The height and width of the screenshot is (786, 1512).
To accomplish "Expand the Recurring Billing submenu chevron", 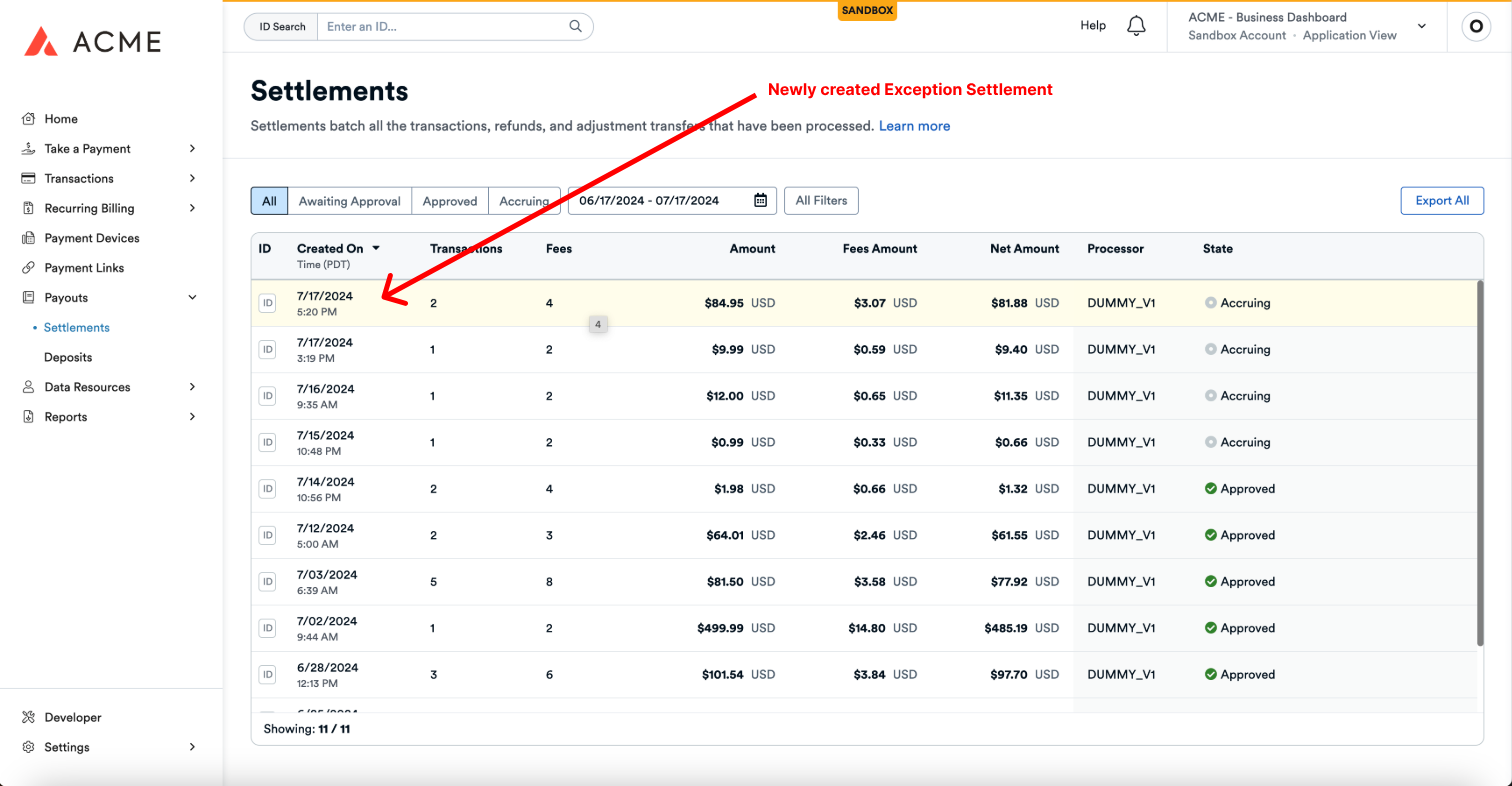I will (x=192, y=209).
